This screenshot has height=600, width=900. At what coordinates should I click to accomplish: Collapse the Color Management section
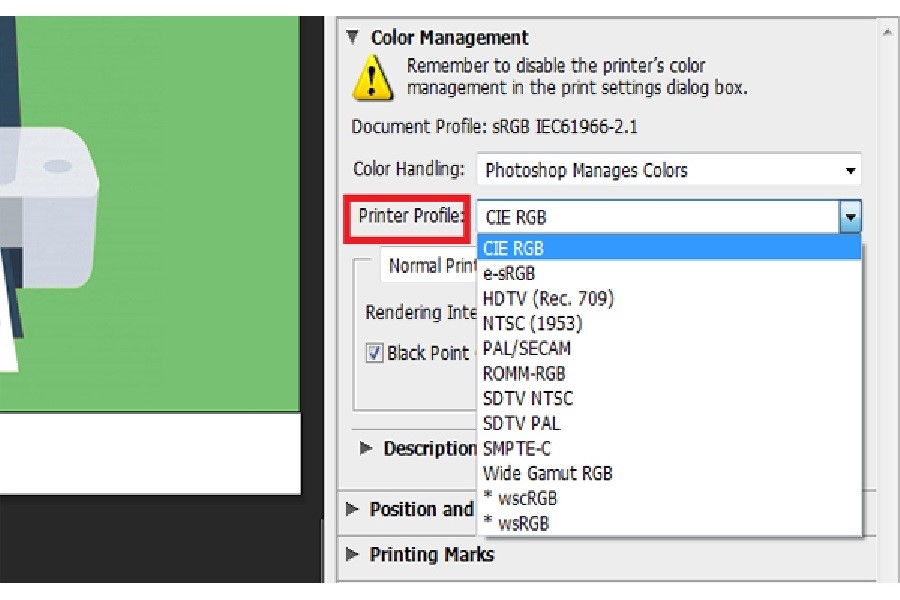coord(352,38)
